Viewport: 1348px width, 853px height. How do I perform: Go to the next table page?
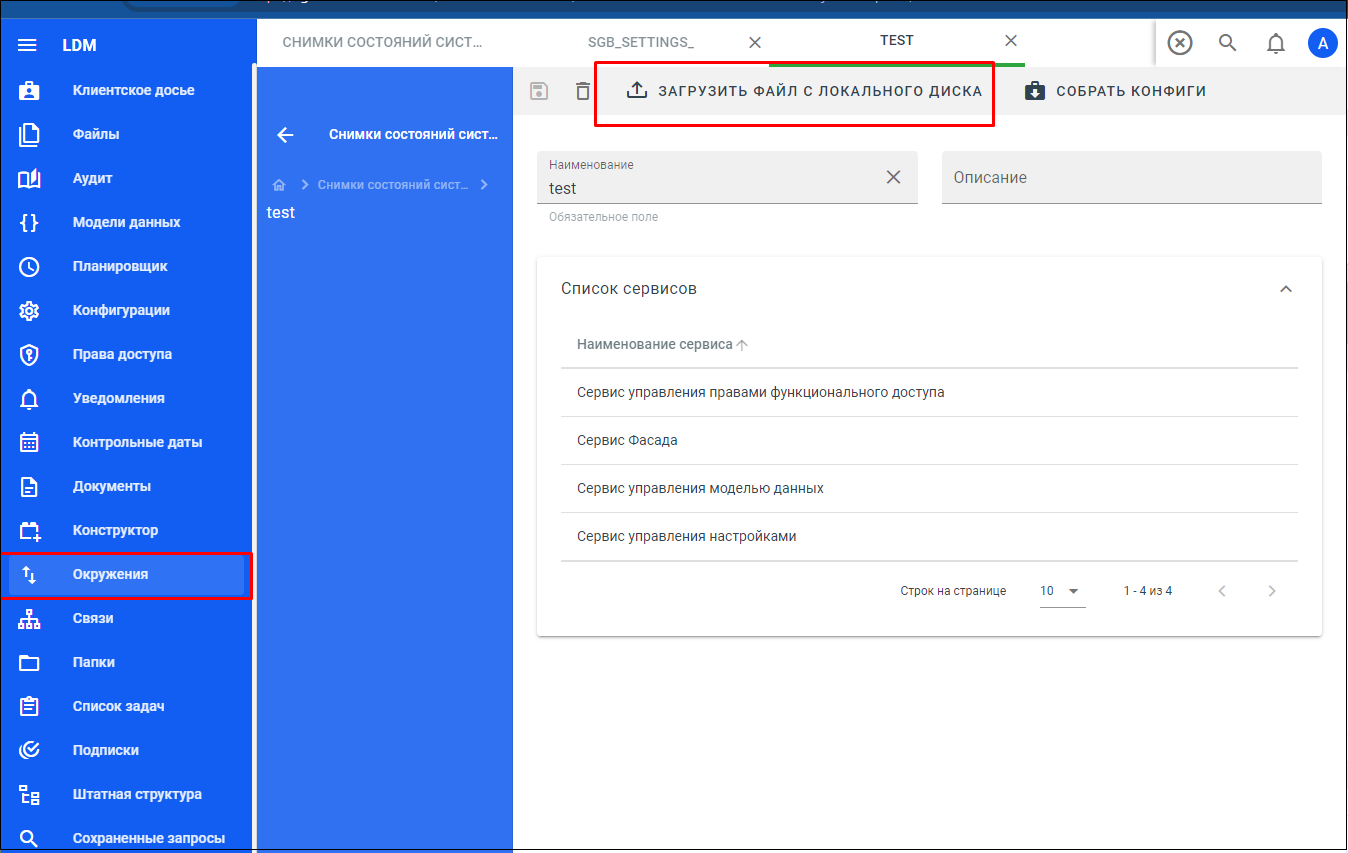coord(1272,591)
